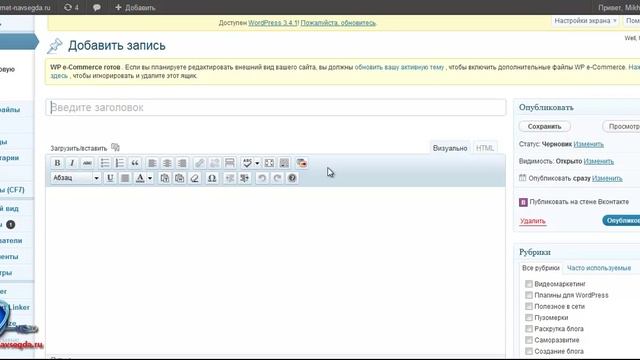Paste from Word icon

(x=179, y=178)
